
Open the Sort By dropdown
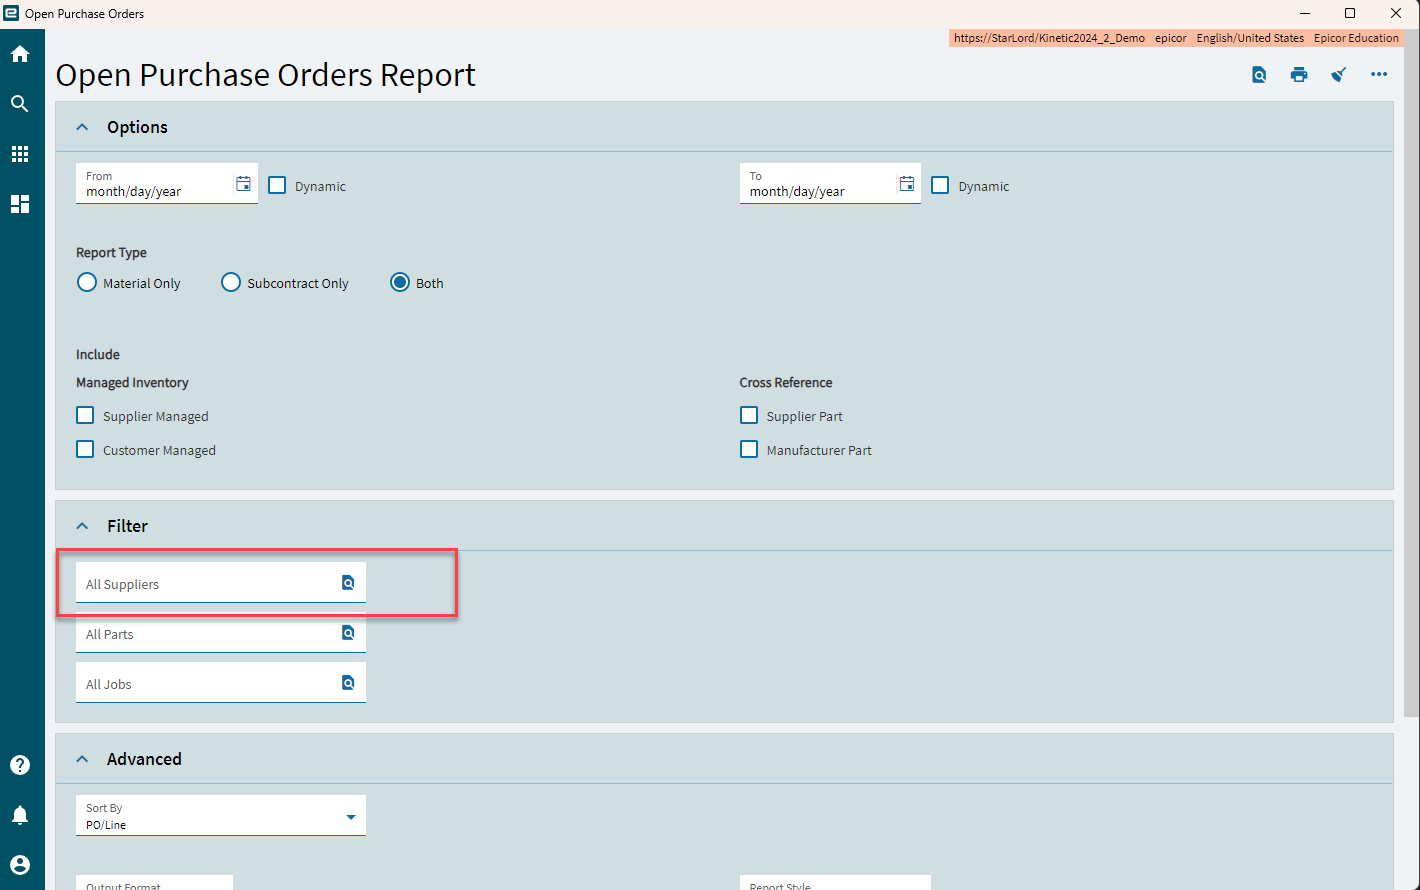221,815
